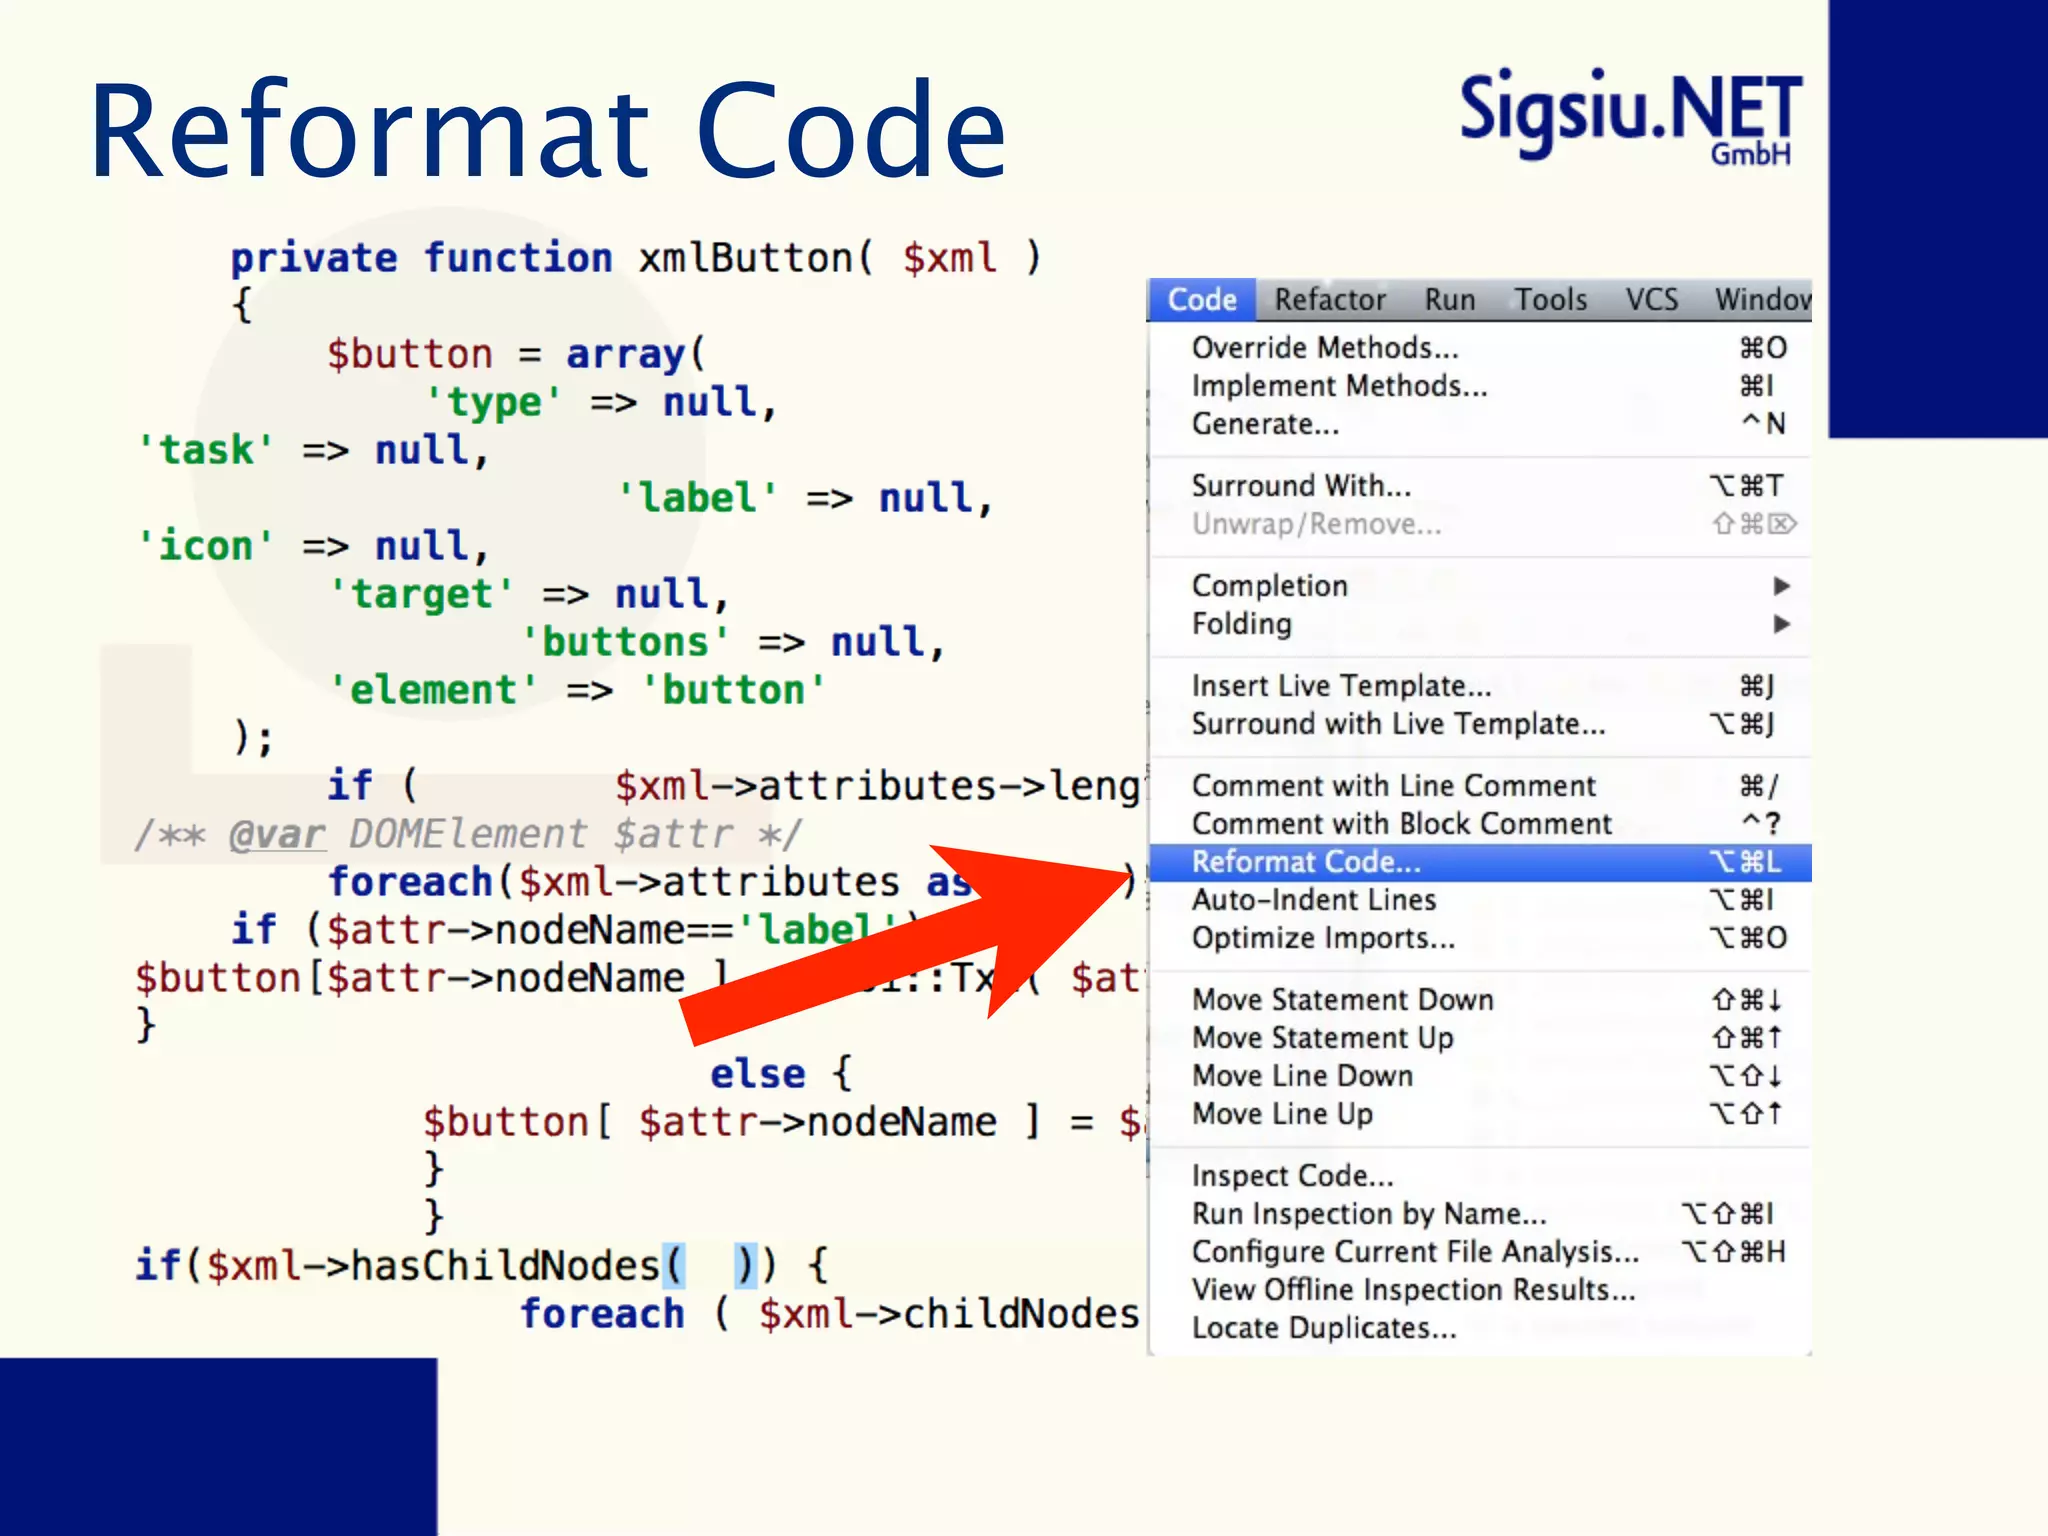Open the Code menu
Screen dimensions: 2048x1536
click(1201, 300)
